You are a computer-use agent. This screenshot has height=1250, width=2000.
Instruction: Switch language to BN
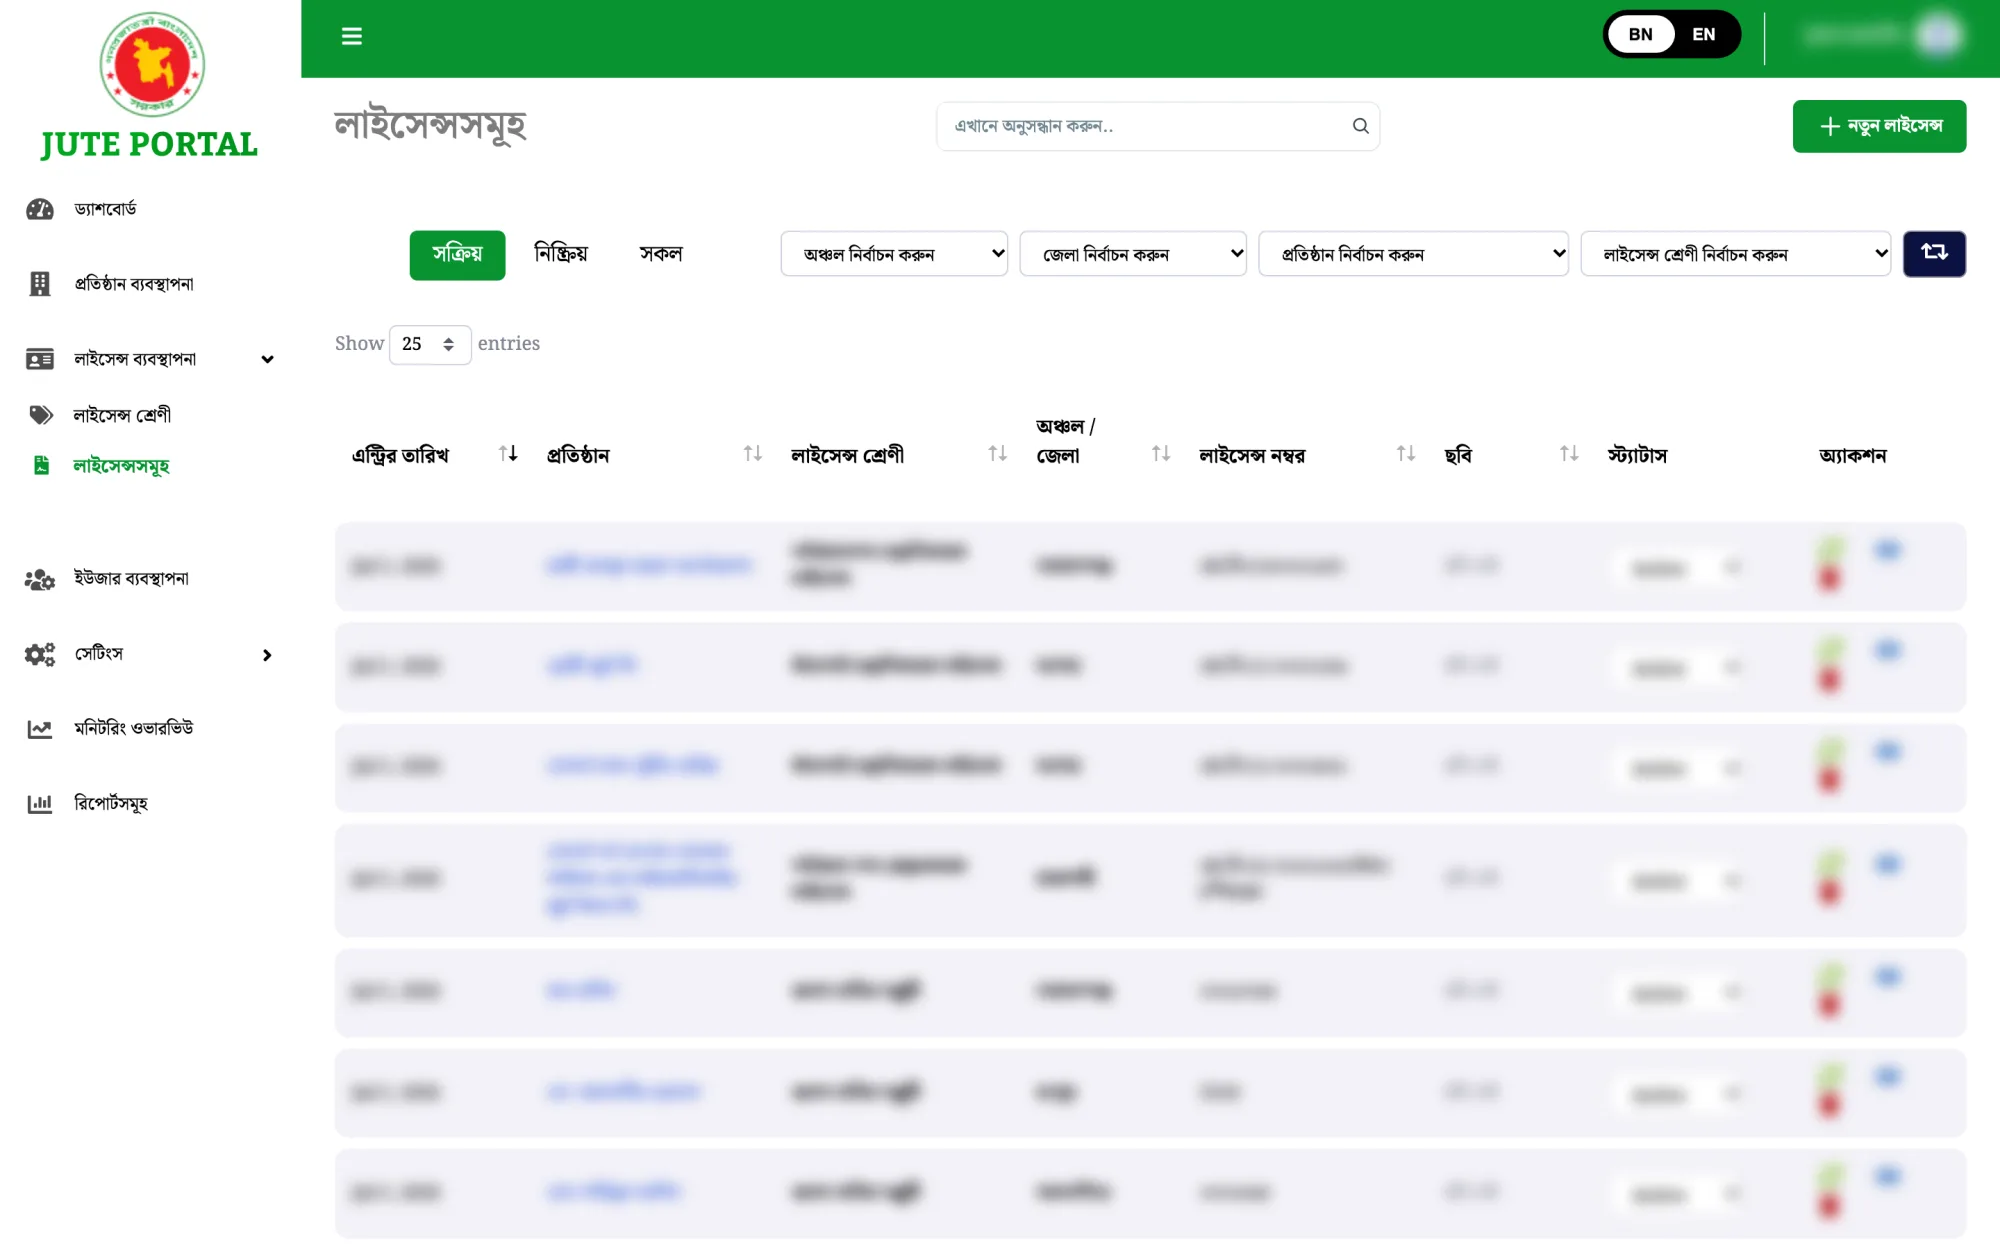click(1641, 34)
